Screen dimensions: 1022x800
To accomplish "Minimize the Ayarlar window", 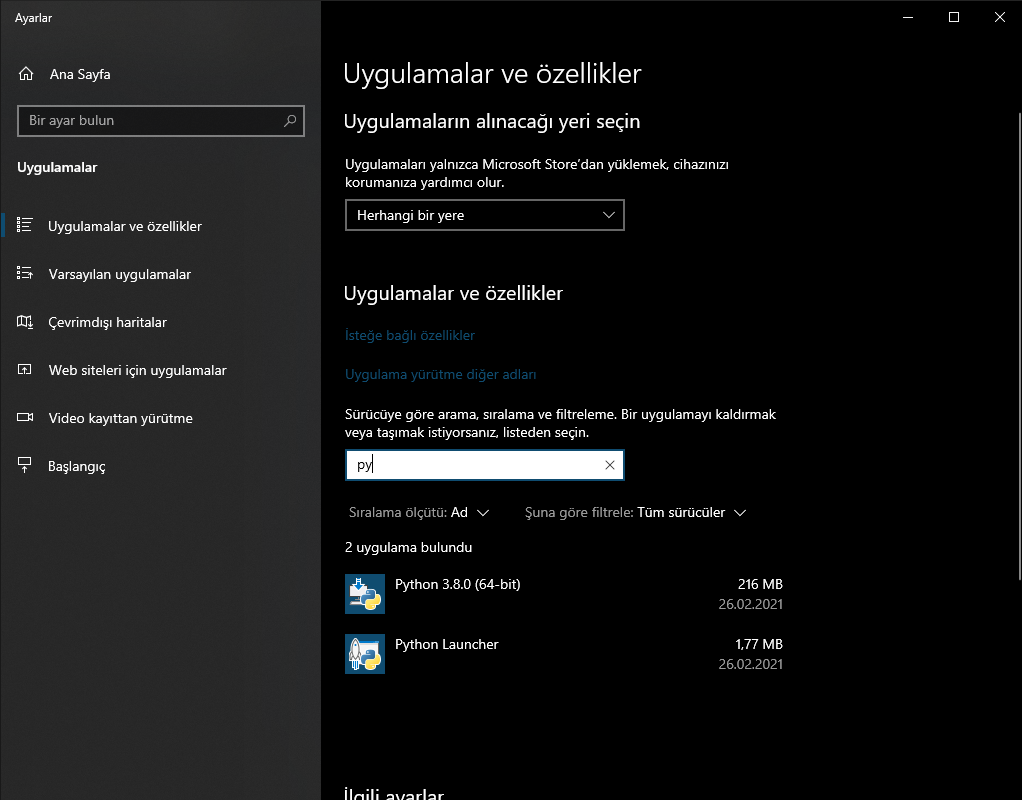I will pyautogui.click(x=908, y=18).
